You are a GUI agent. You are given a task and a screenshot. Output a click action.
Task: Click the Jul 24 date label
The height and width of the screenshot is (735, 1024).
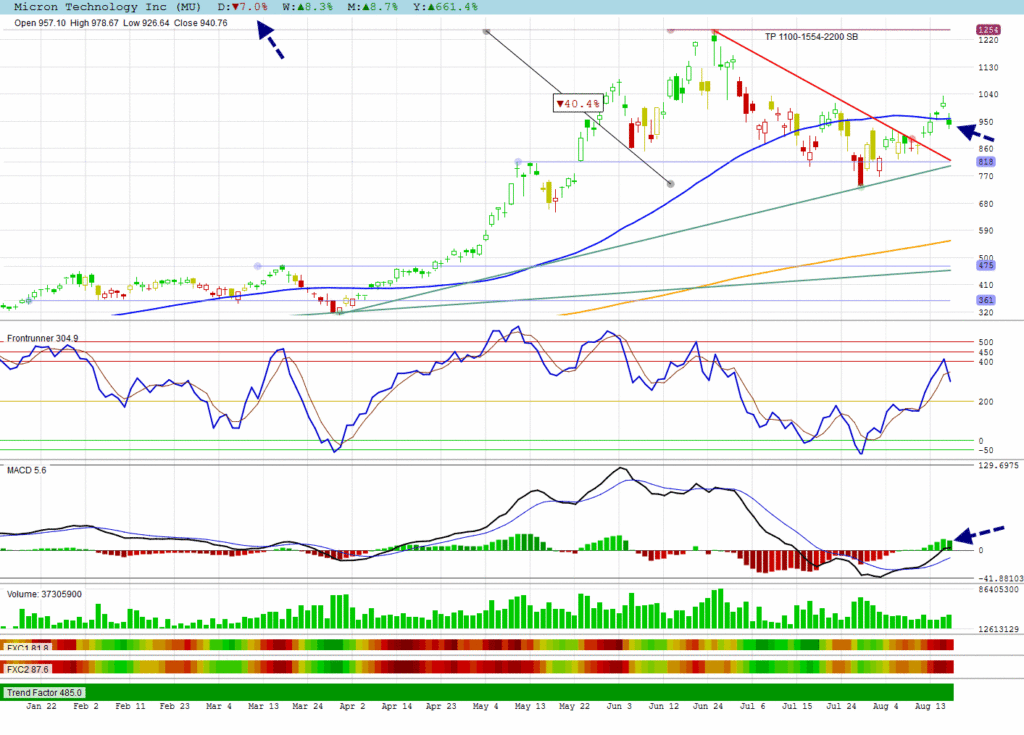[x=841, y=706]
